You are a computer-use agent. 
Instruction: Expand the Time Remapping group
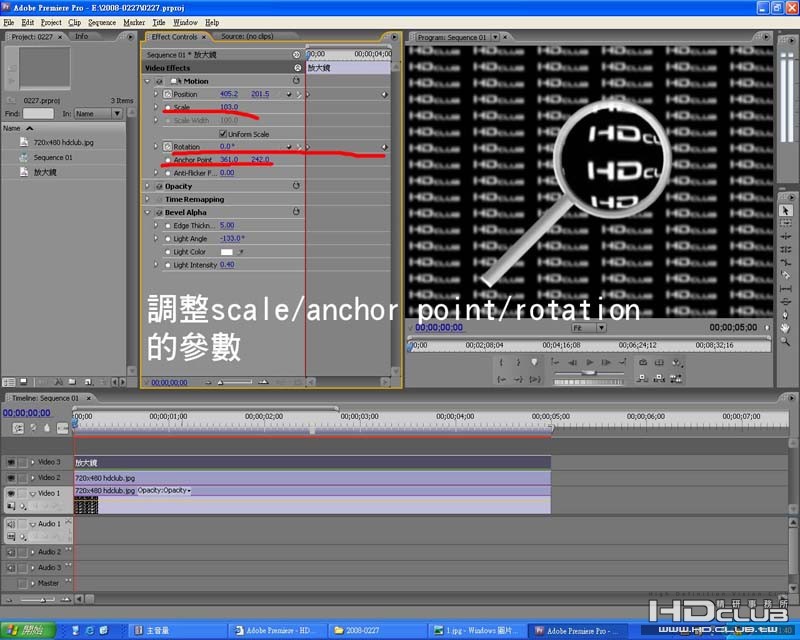147,199
